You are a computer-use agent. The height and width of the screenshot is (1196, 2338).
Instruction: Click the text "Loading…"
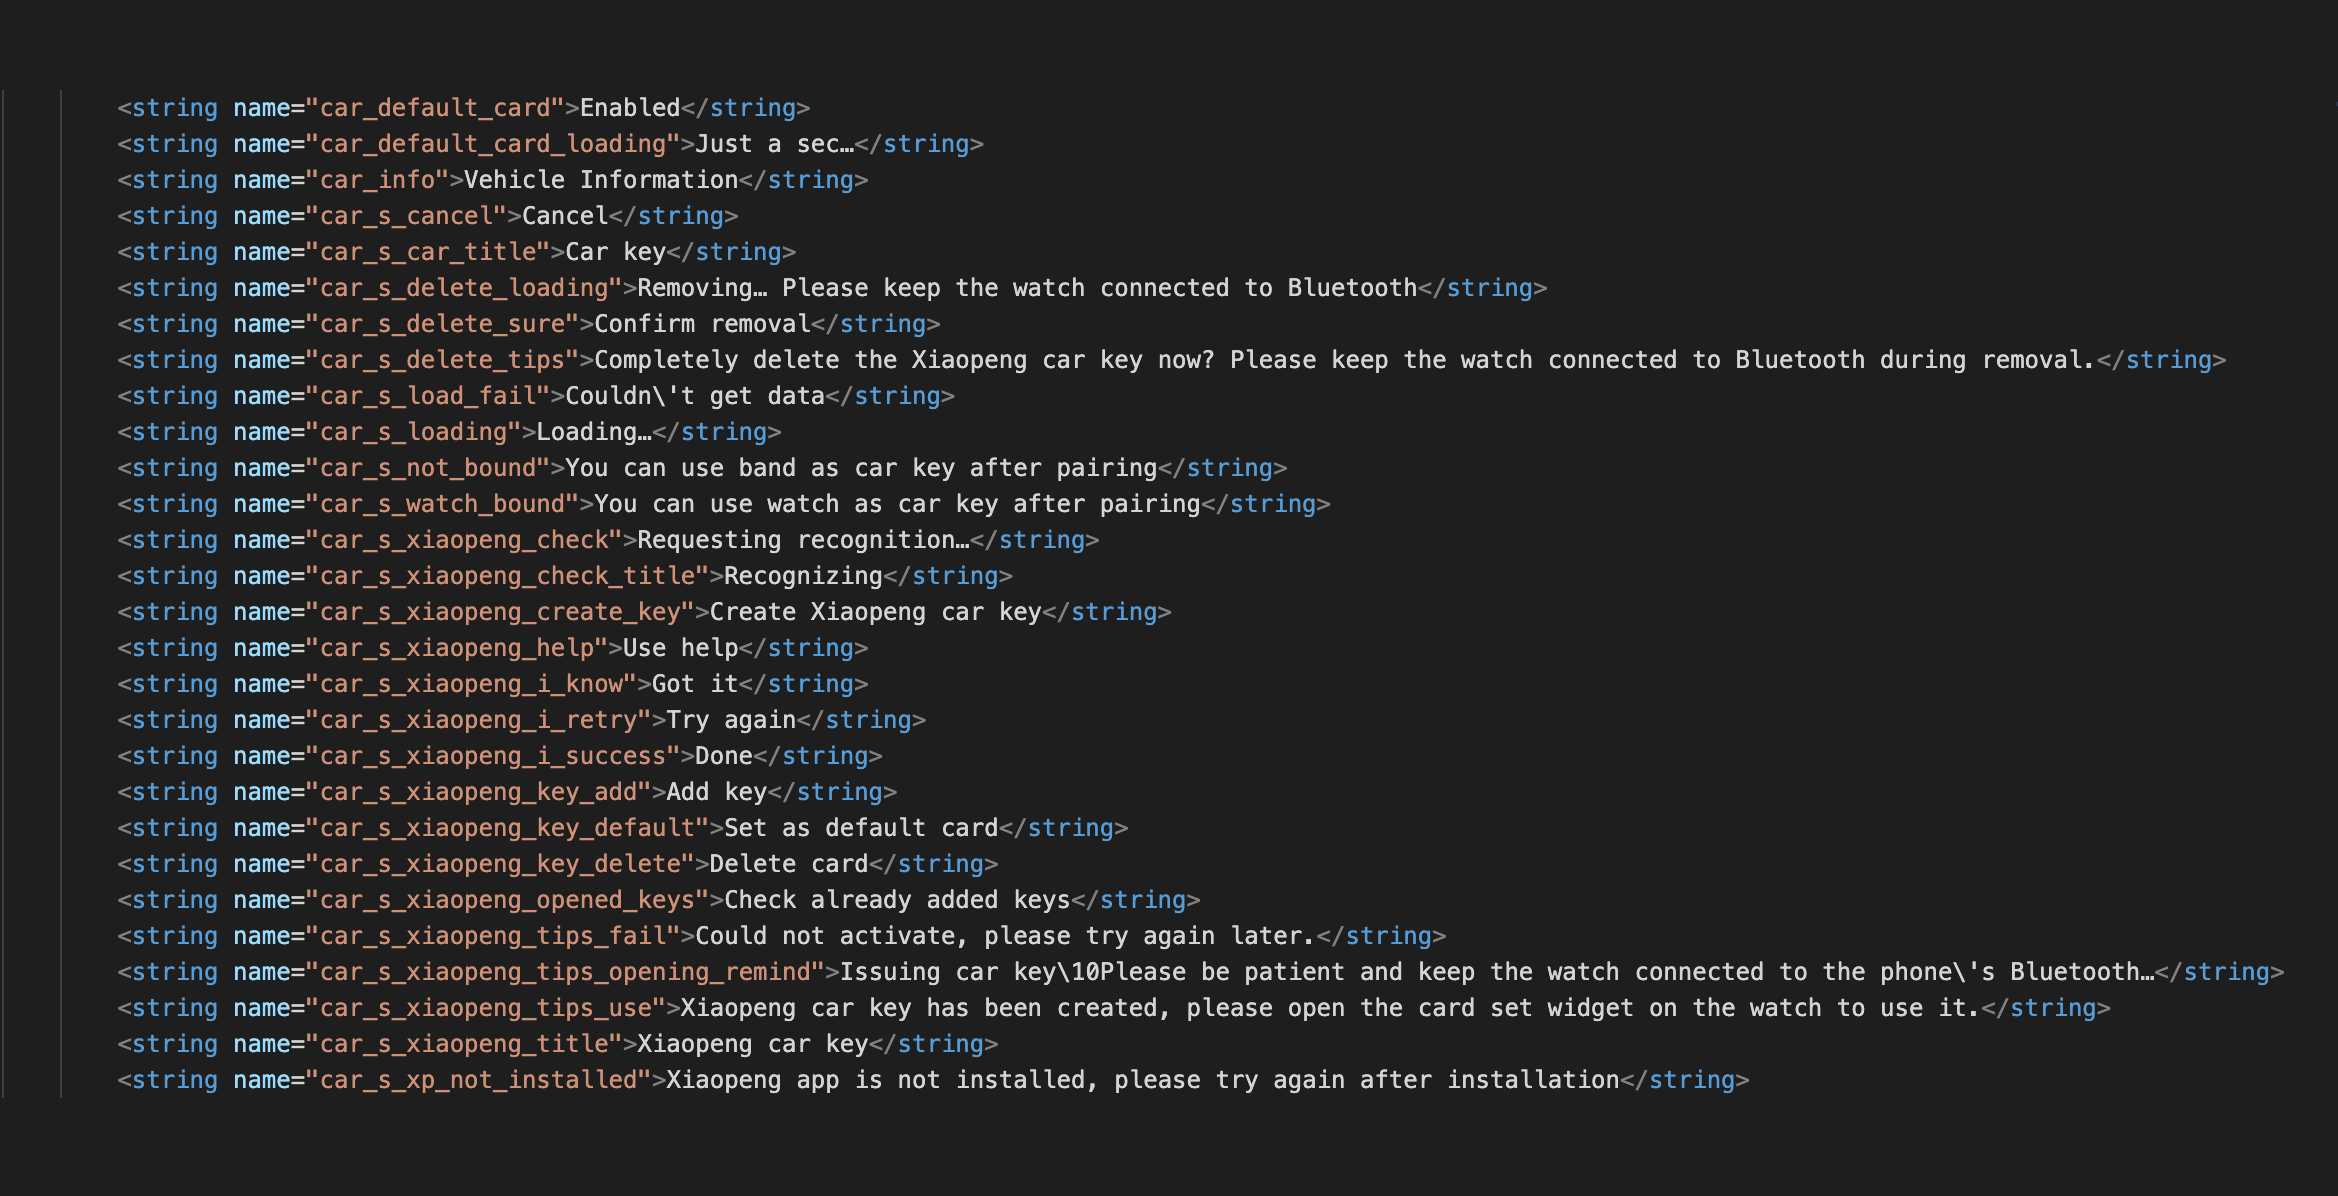pyautogui.click(x=594, y=432)
